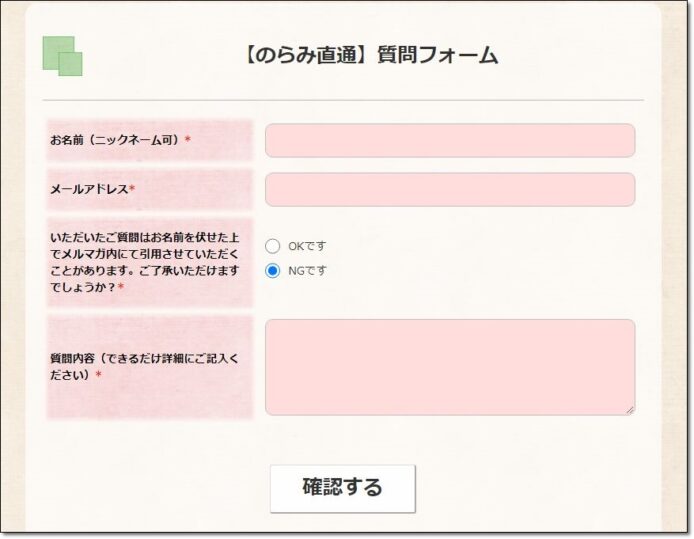This screenshot has height=539, width=694.
Task: Click the メールアドレス label
Action: pos(89,189)
